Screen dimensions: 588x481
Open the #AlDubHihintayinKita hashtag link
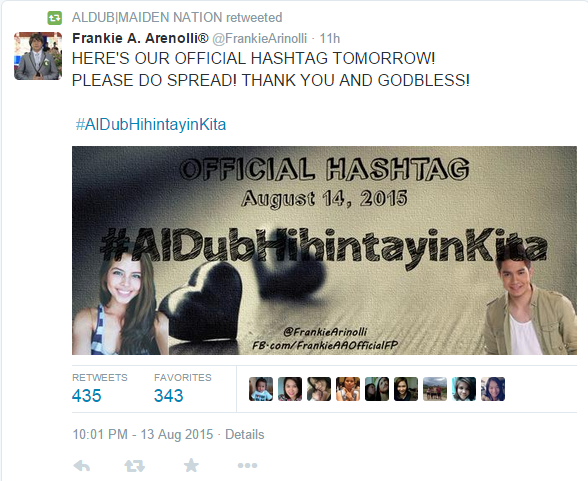tap(151, 124)
